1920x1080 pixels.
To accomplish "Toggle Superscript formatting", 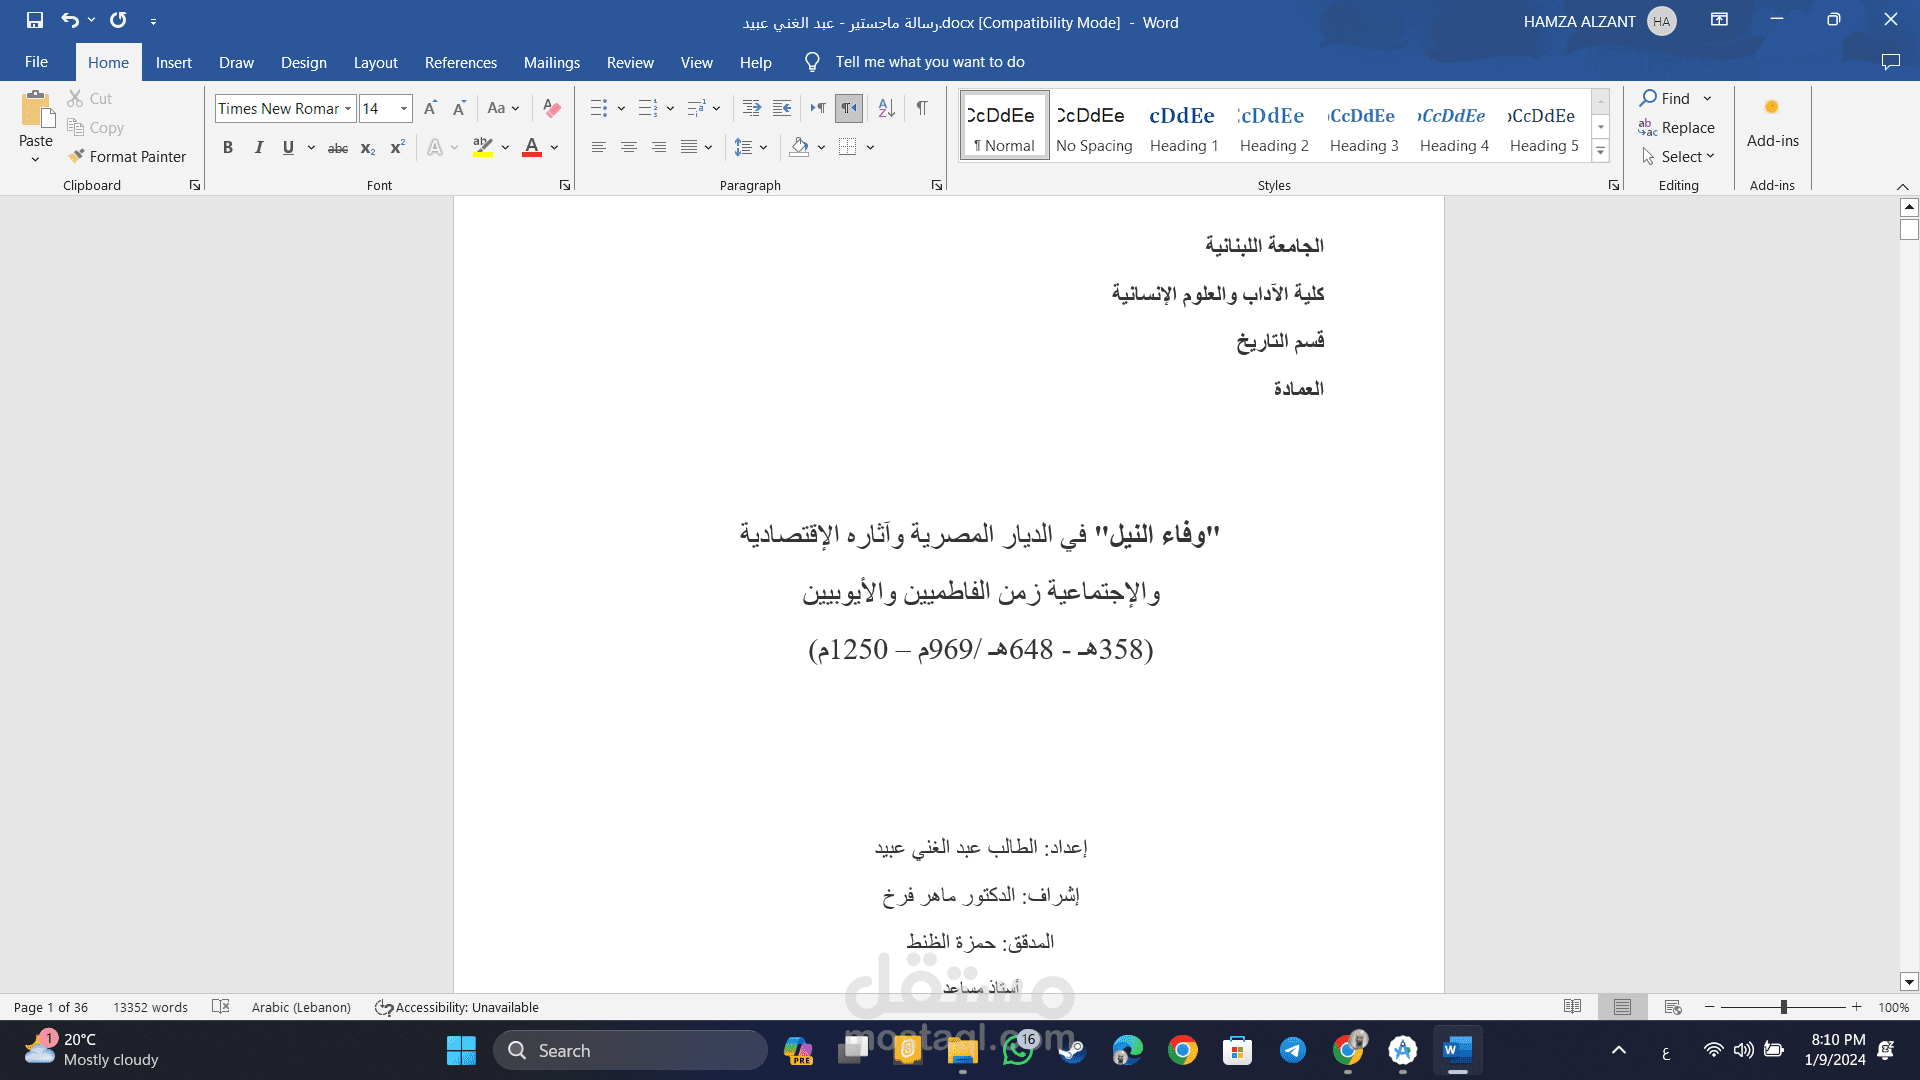I will (x=397, y=148).
